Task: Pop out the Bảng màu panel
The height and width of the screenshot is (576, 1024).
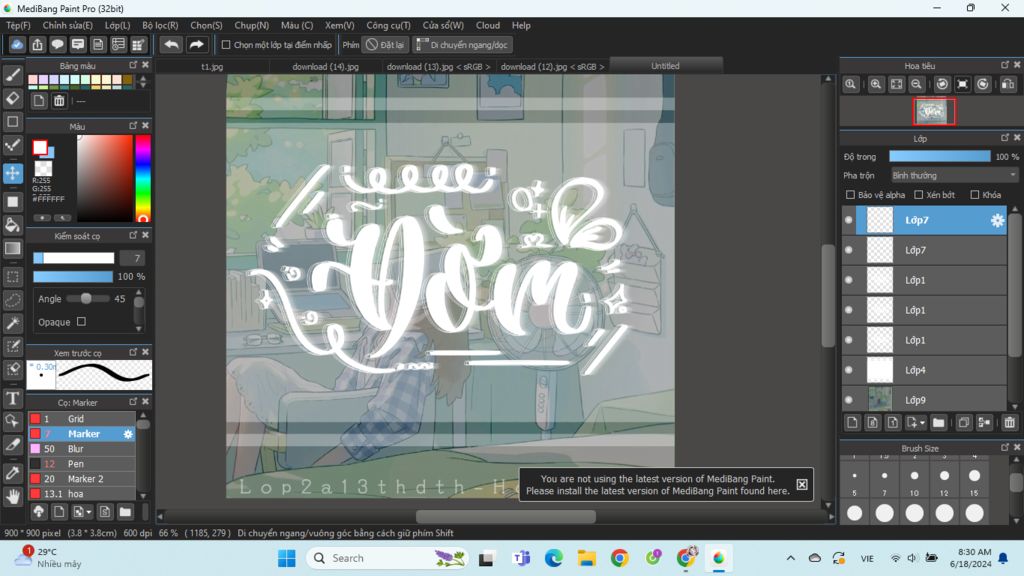Action: 133,65
